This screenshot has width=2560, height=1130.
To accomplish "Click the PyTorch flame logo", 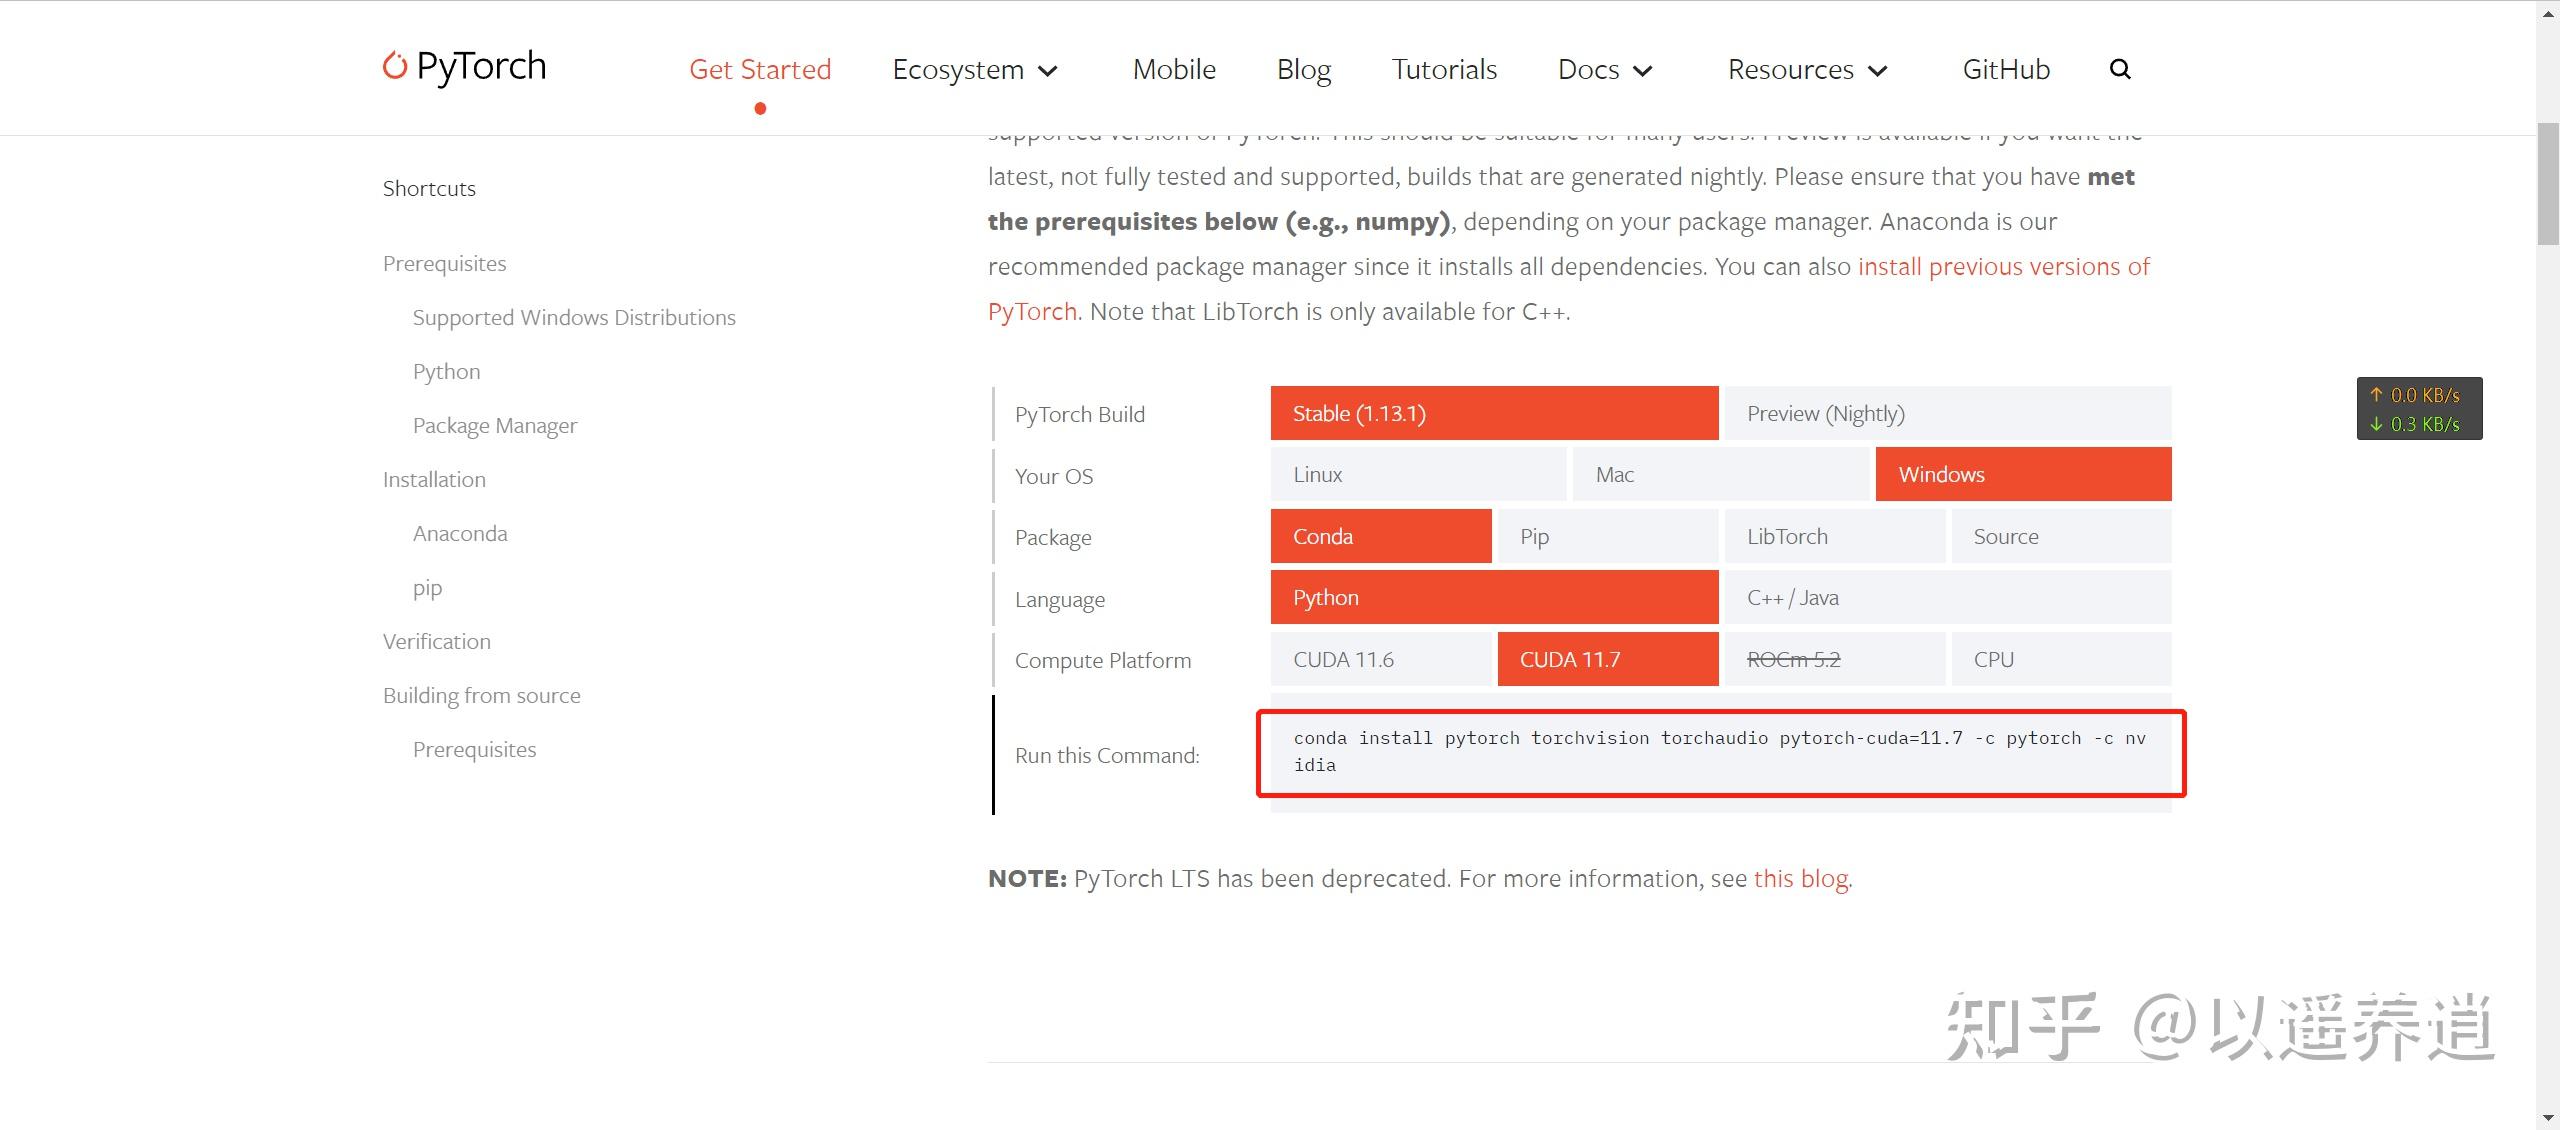I will tap(396, 66).
